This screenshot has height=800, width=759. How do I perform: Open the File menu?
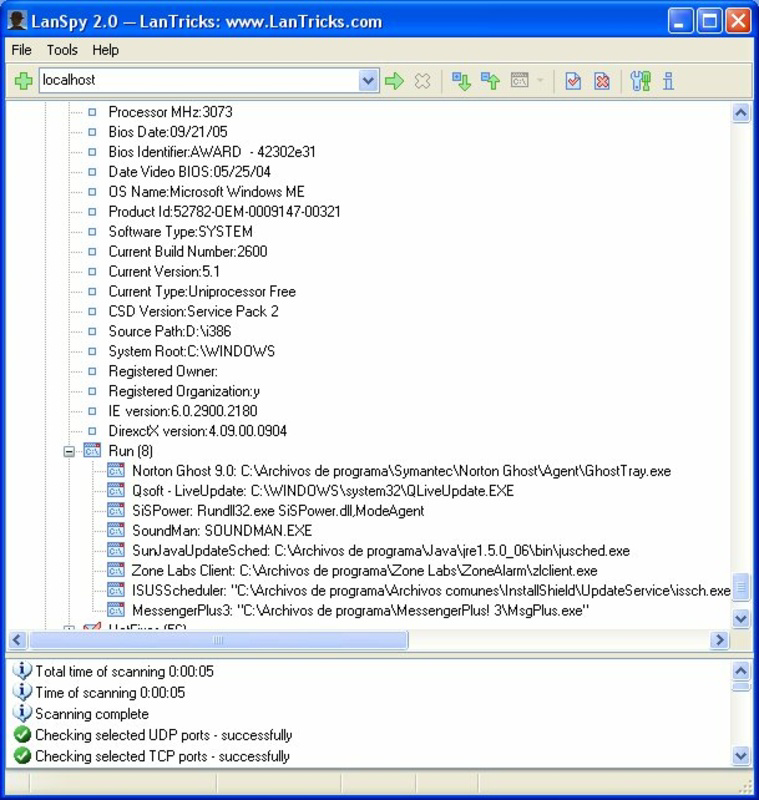21,50
